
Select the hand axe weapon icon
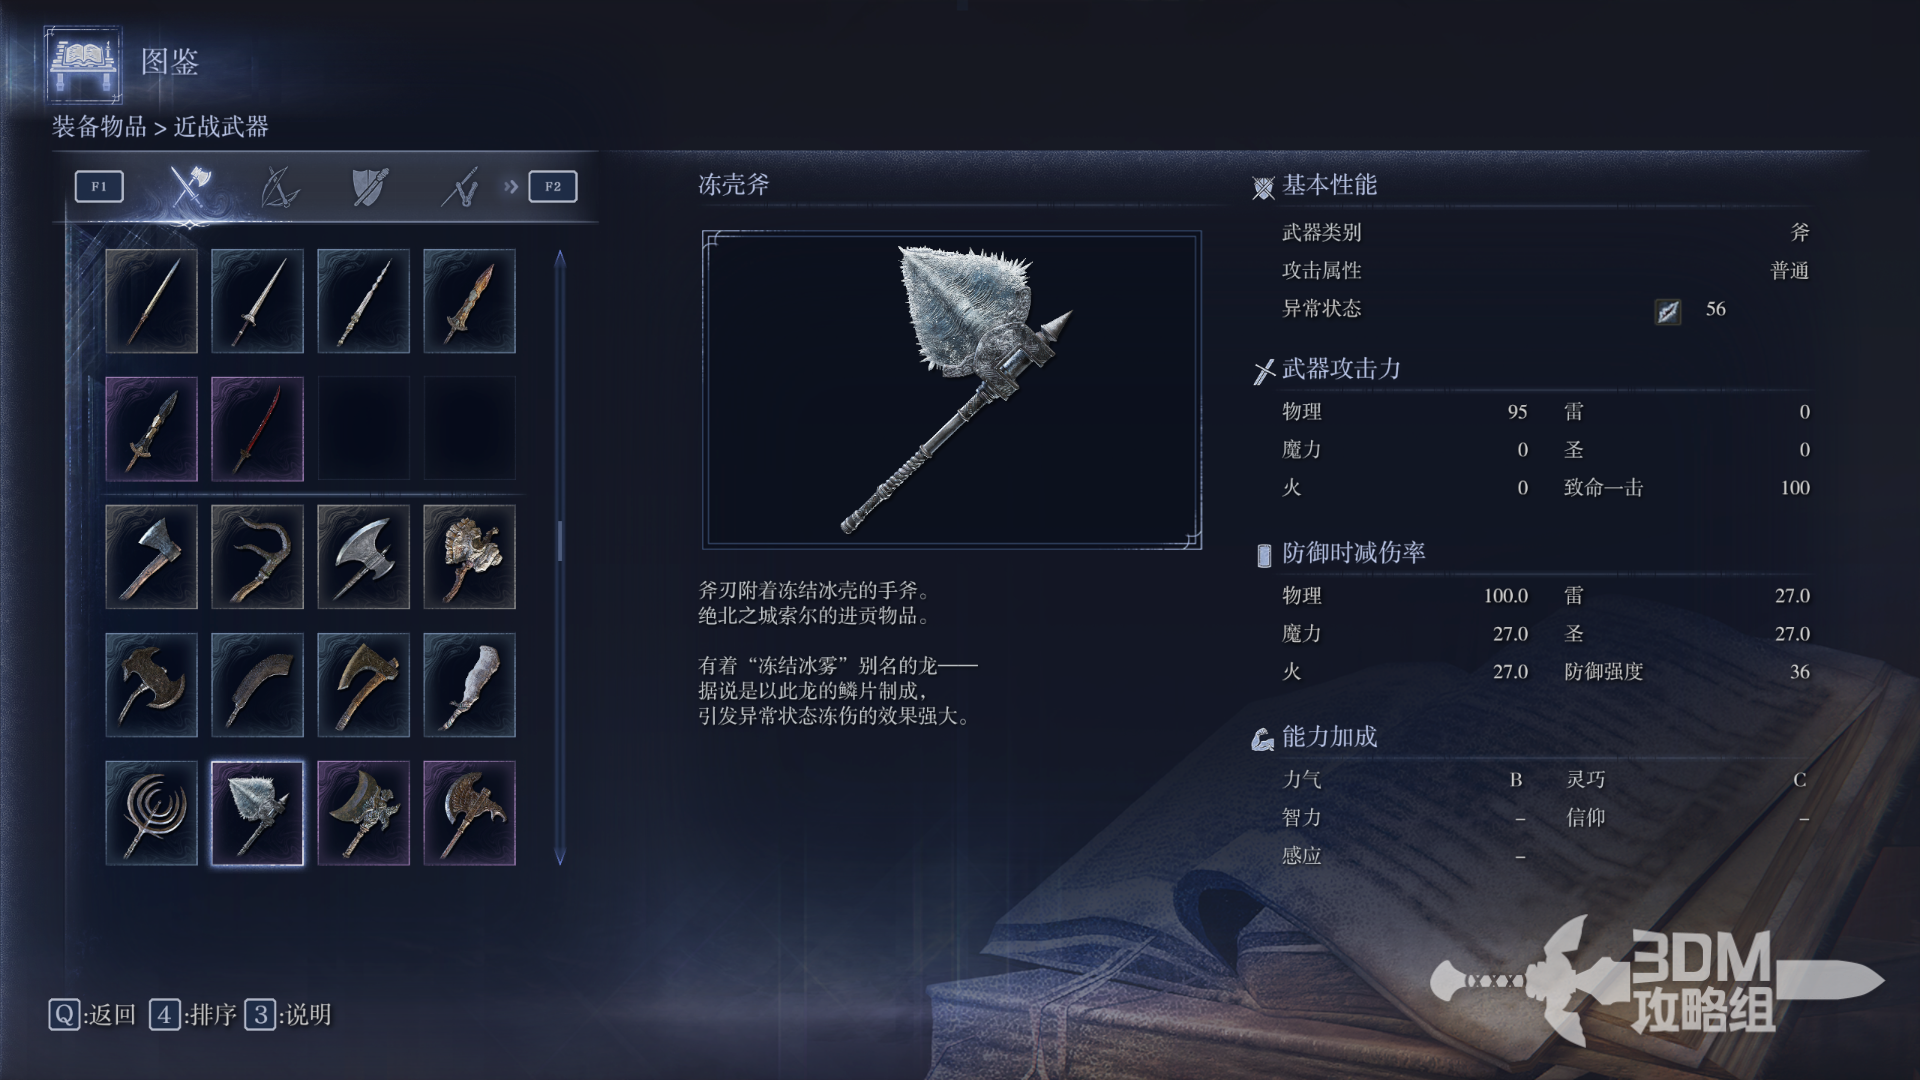click(151, 557)
